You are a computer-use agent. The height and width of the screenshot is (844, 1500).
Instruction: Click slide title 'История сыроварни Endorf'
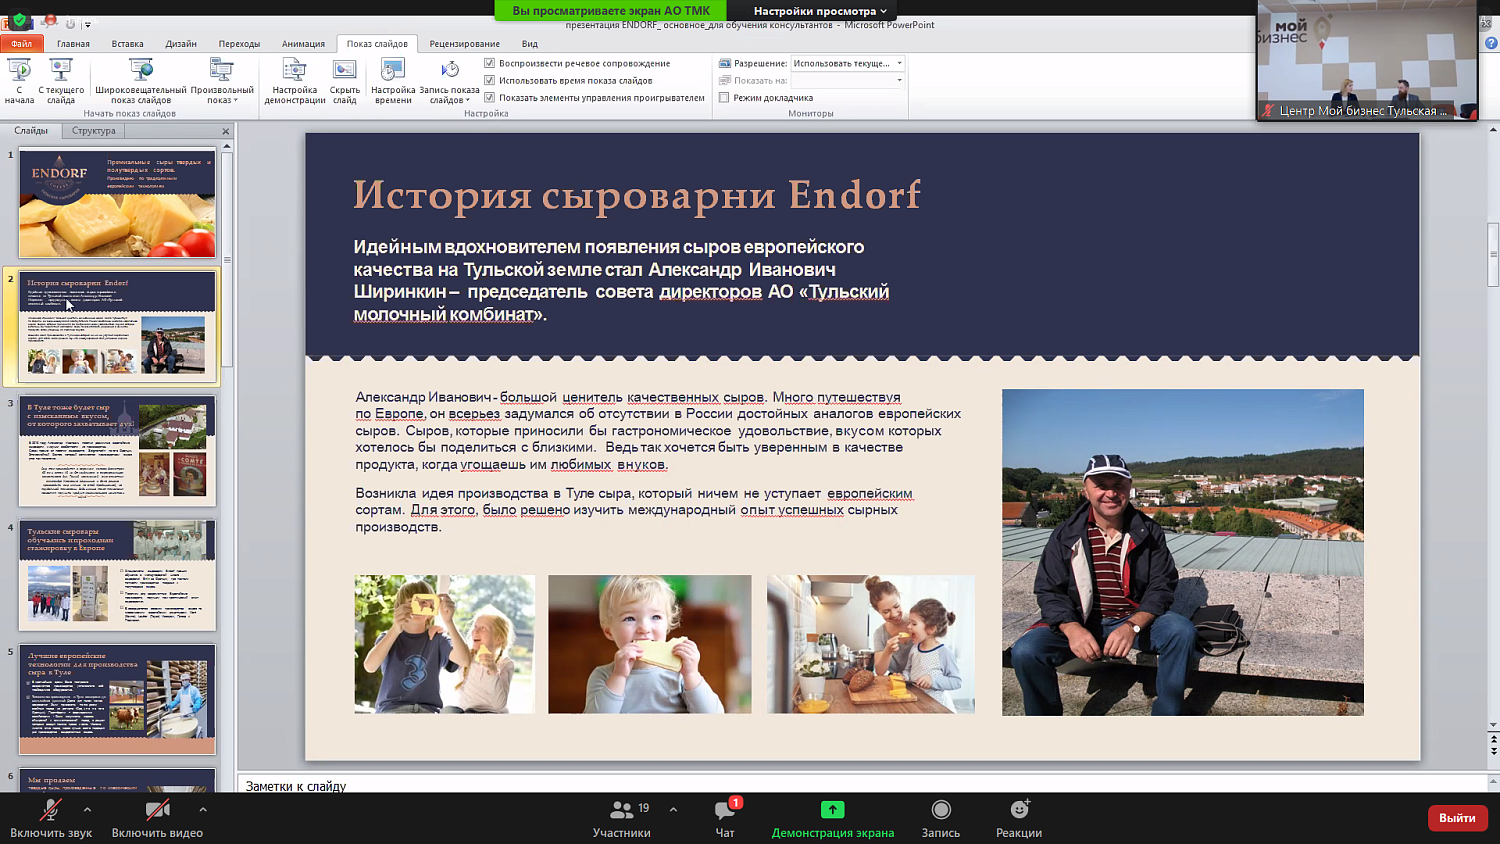click(x=637, y=195)
